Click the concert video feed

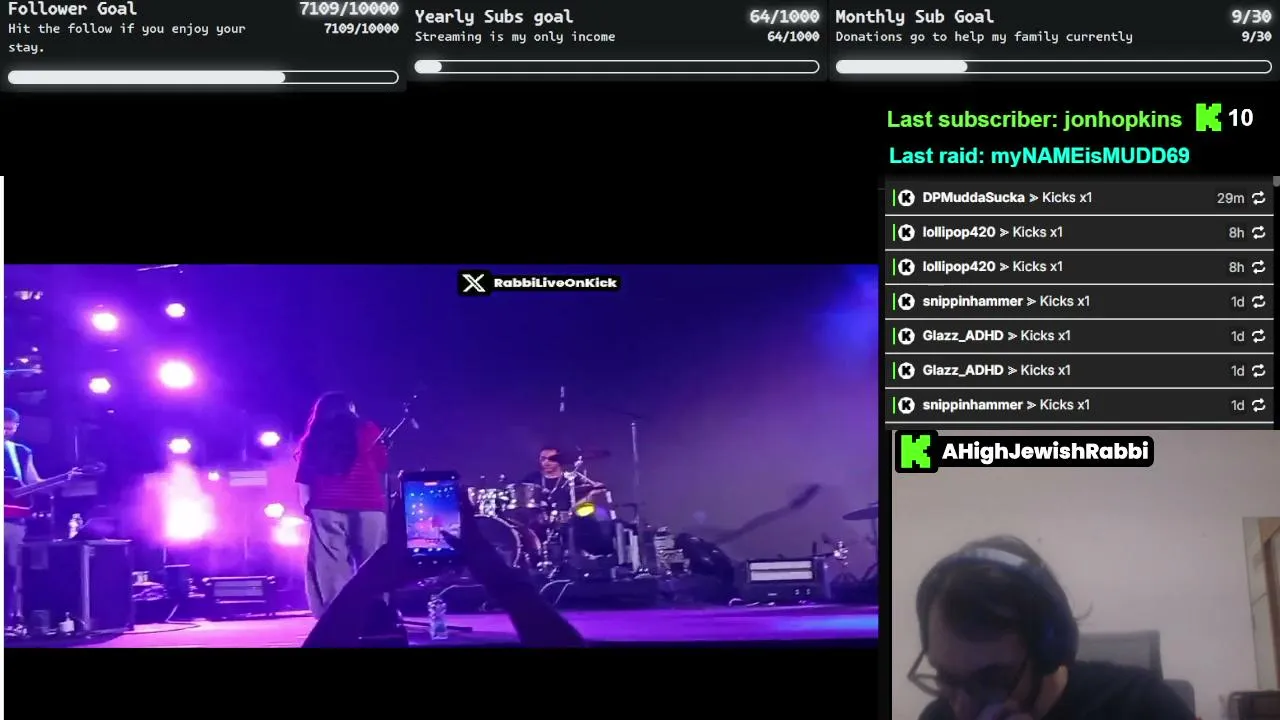[x=441, y=455]
